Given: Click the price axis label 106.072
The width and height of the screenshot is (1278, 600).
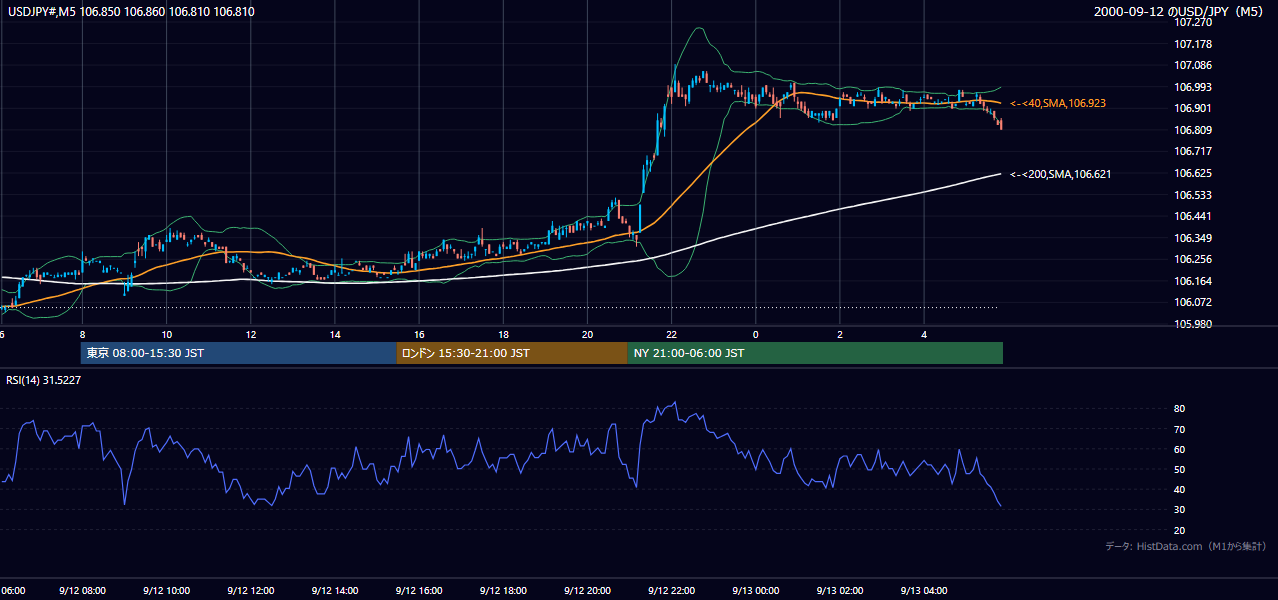Looking at the screenshot, I should coord(1194,302).
